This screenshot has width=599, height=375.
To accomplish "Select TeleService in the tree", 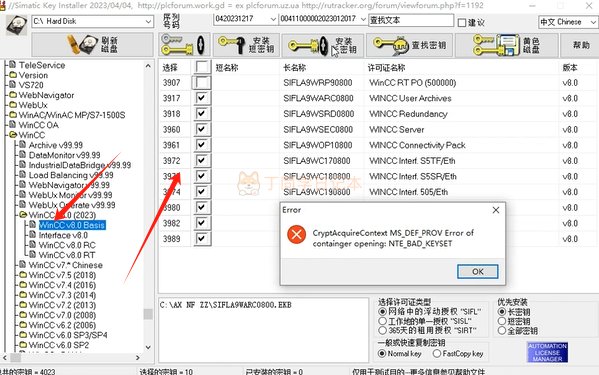I will point(42,65).
